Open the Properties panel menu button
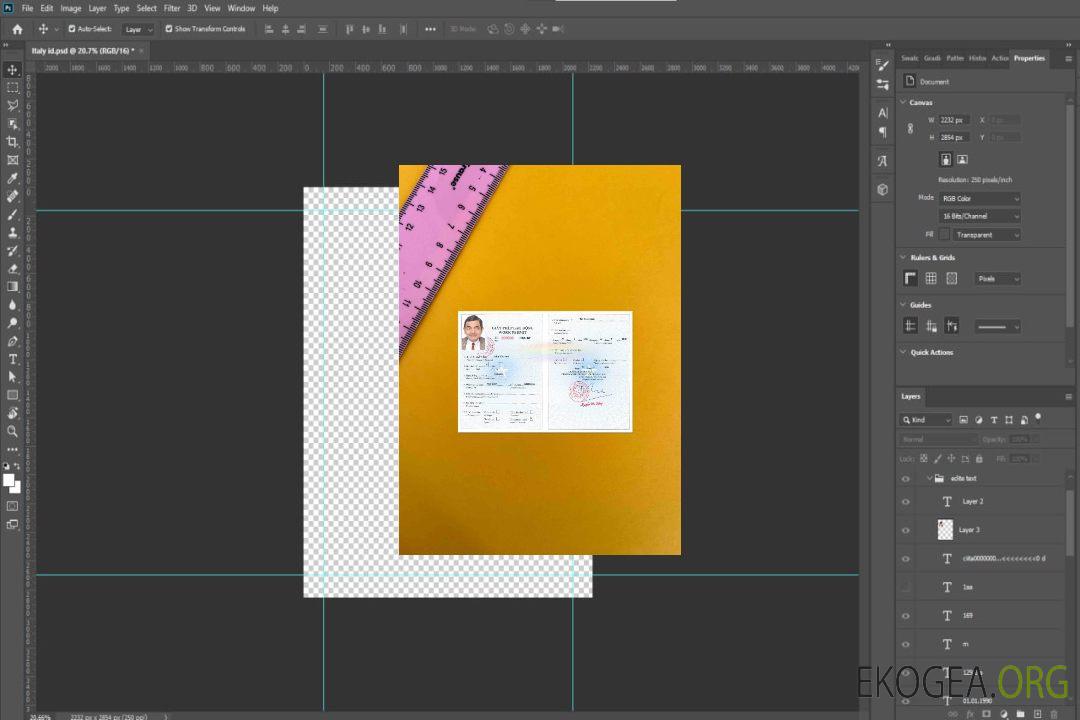The height and width of the screenshot is (720, 1080). tap(1068, 59)
